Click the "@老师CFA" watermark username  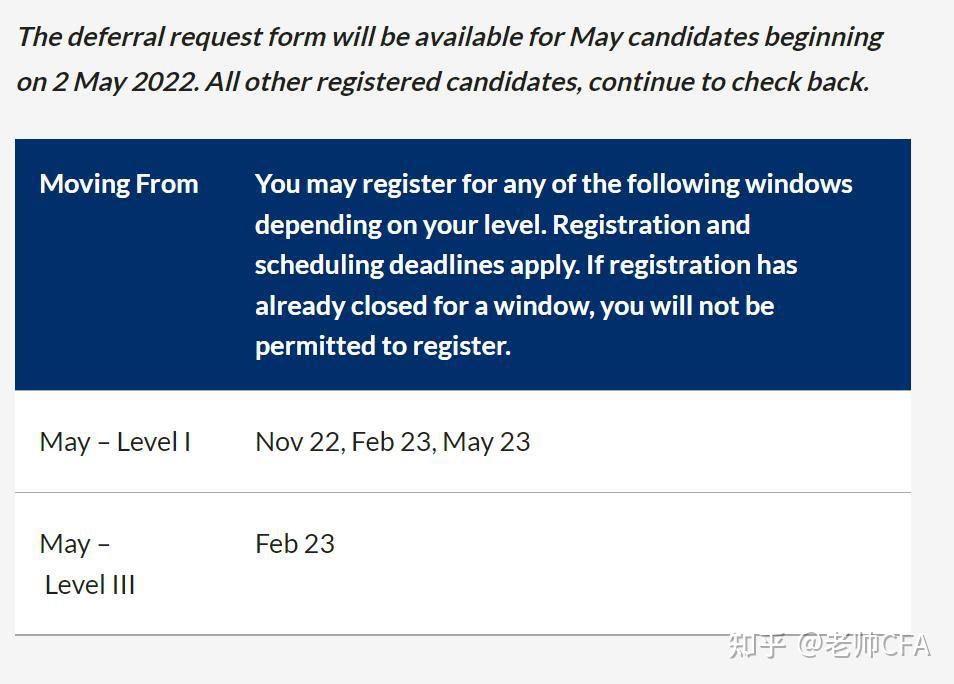click(864, 646)
